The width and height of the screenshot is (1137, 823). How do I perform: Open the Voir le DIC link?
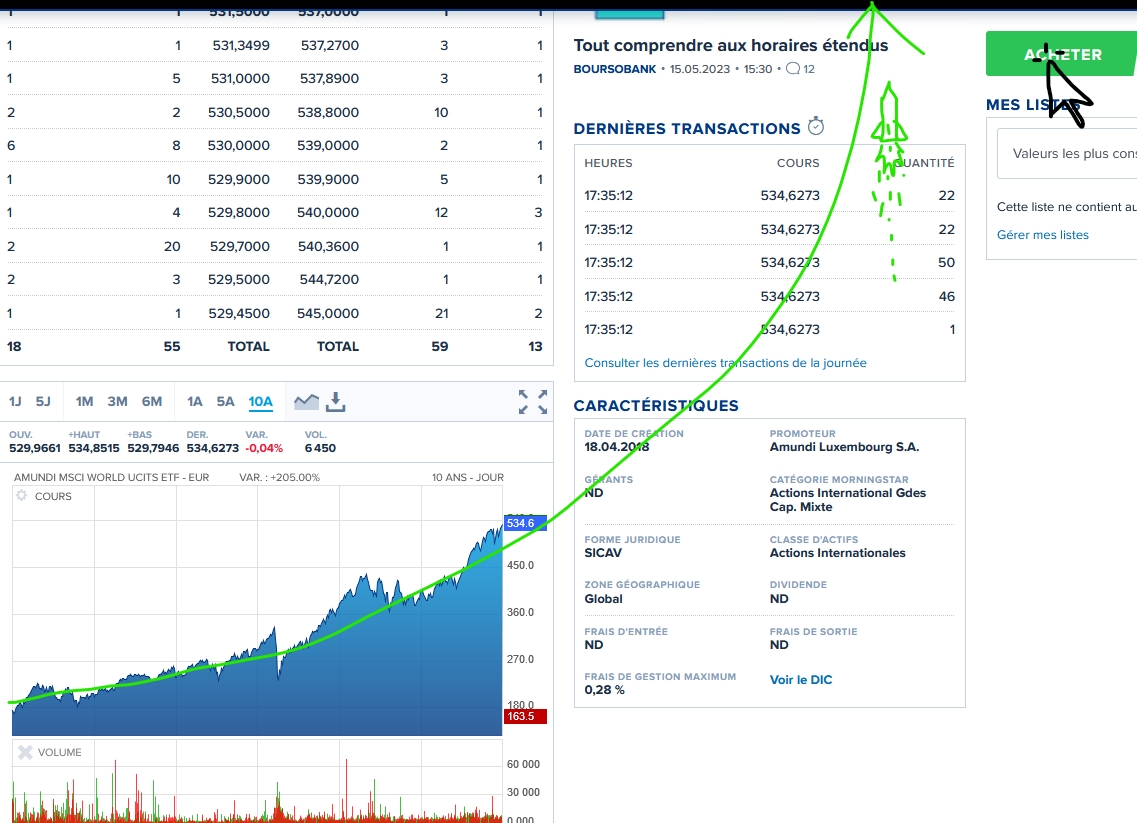pyautogui.click(x=801, y=679)
